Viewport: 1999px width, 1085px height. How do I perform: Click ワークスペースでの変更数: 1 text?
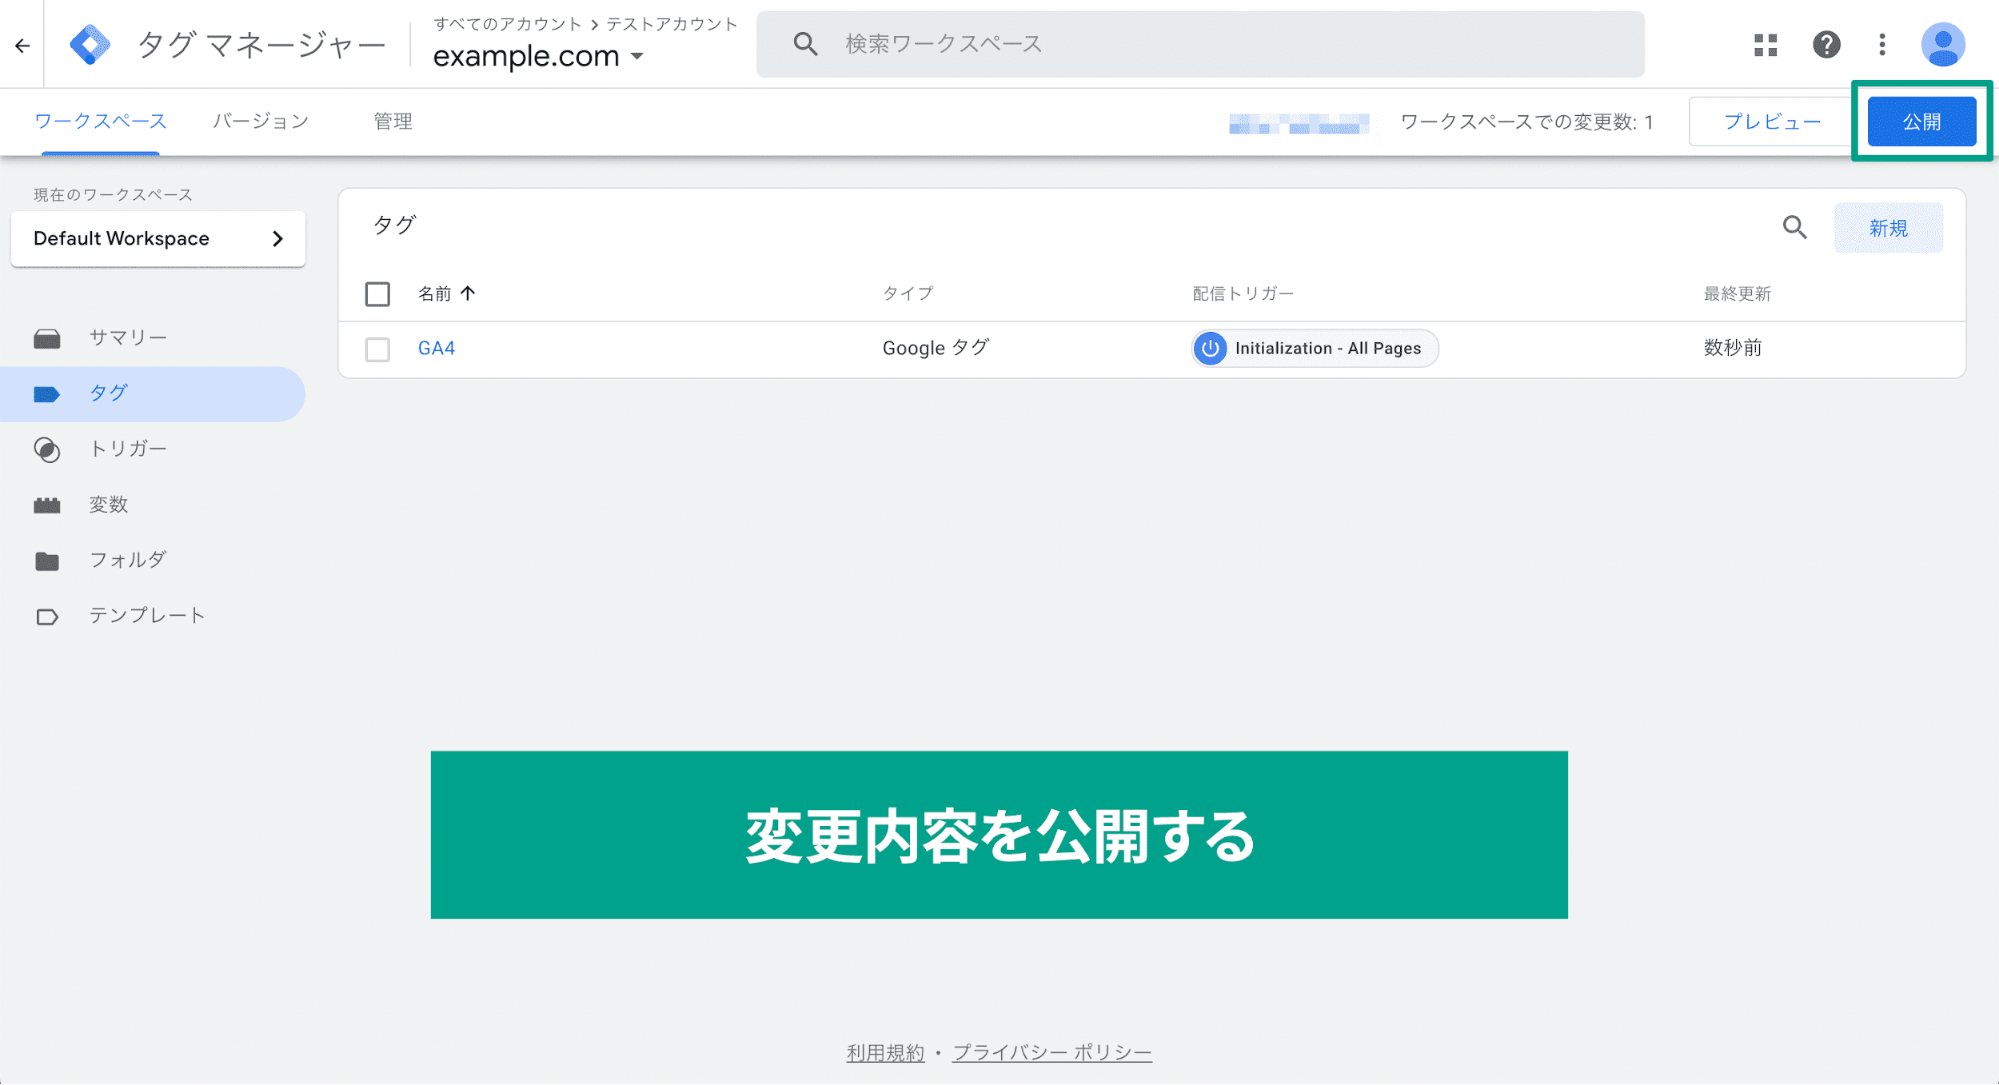click(x=1527, y=122)
